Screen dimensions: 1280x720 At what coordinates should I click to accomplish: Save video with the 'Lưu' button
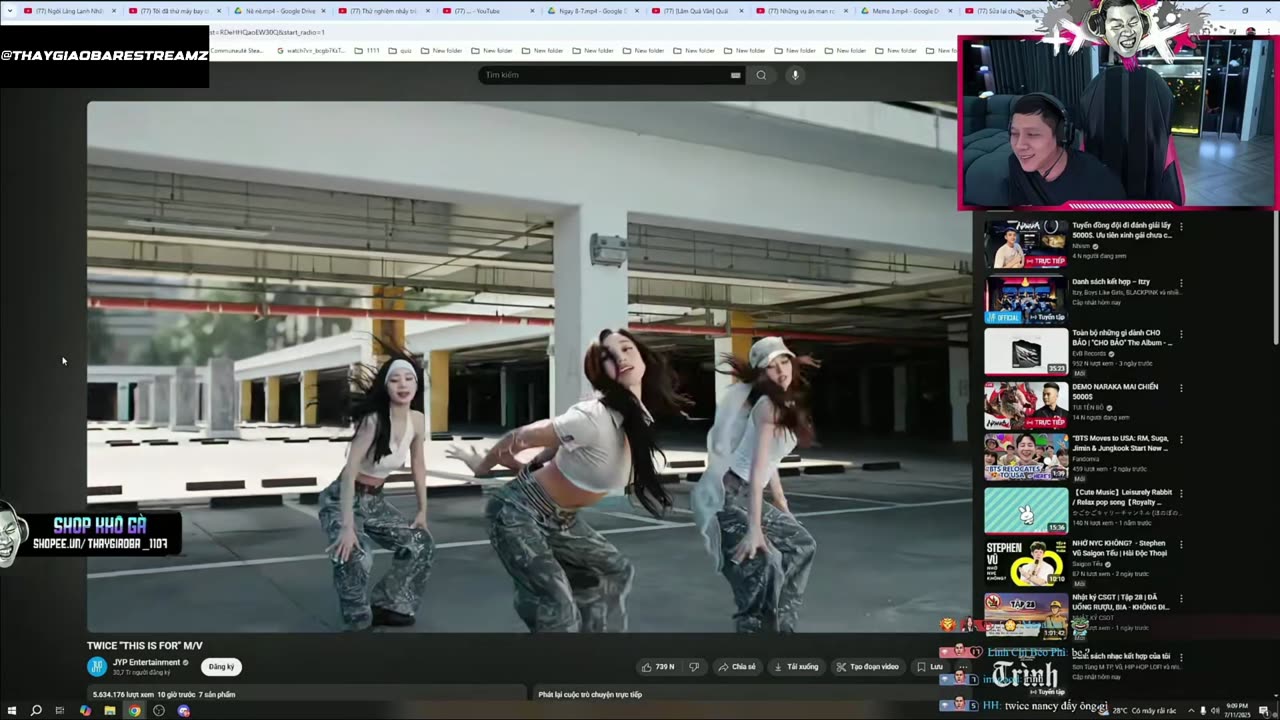930,667
